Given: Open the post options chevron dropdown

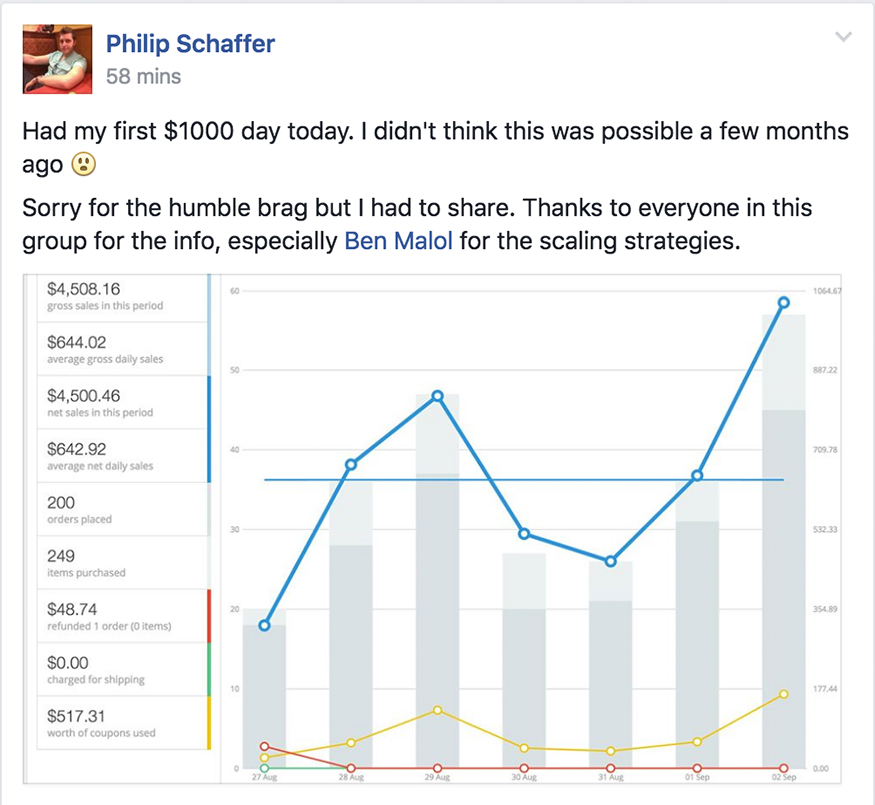Looking at the screenshot, I should pos(843,38).
